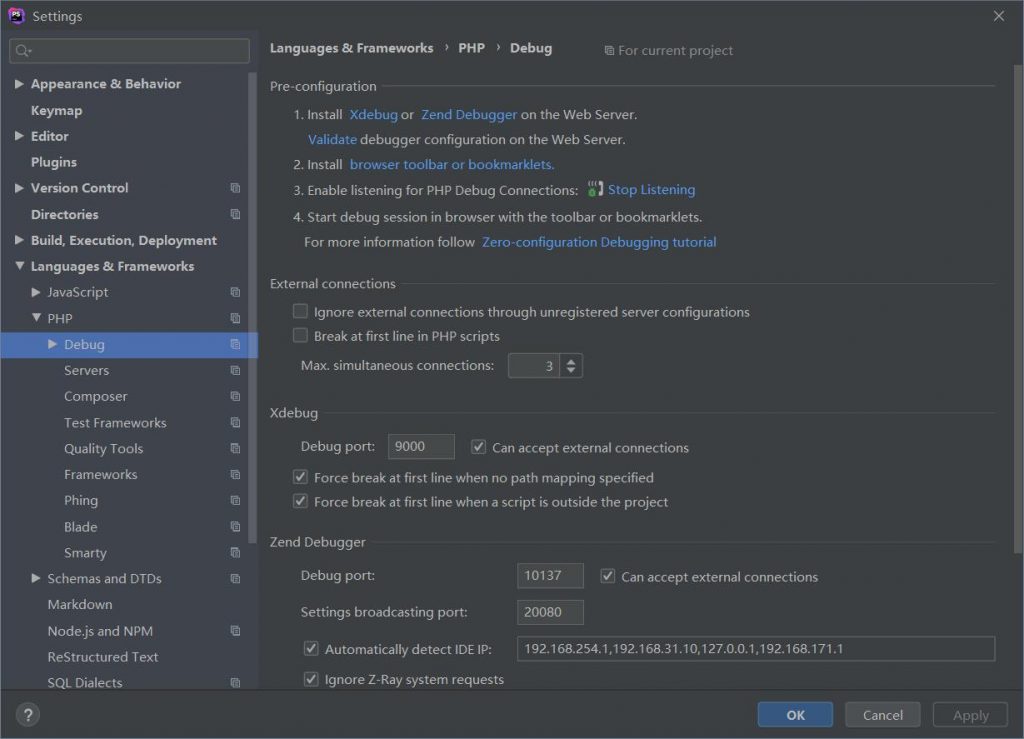Click project-level icon next to Version Control
This screenshot has width=1024, height=739.
click(x=235, y=188)
